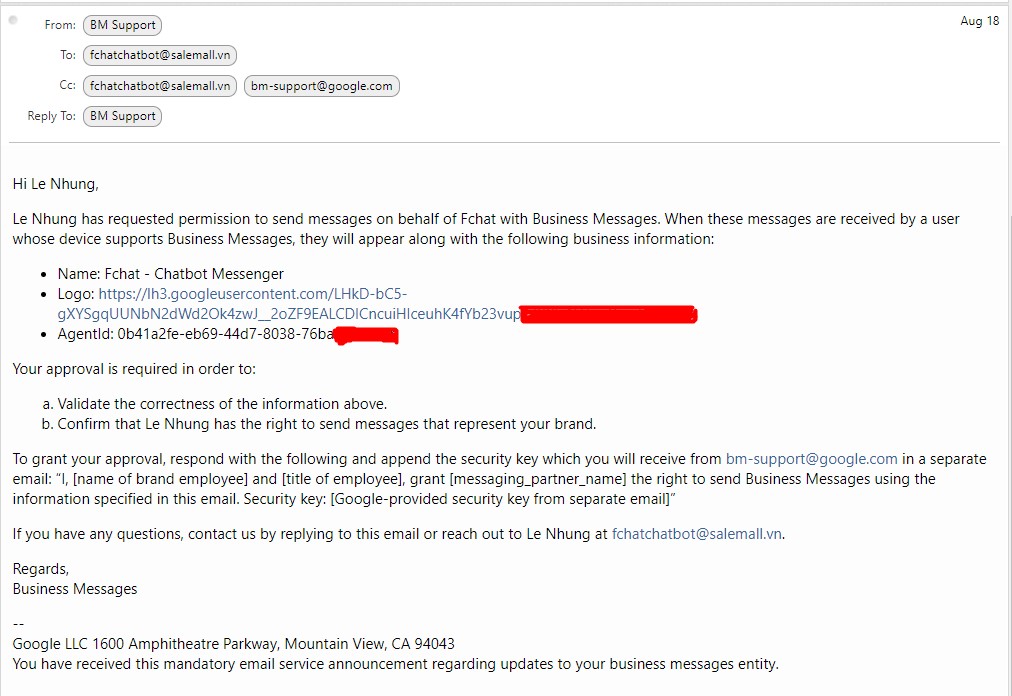
Task: Open the bm-support@google.com chip in Cc row
Action: 321,86
